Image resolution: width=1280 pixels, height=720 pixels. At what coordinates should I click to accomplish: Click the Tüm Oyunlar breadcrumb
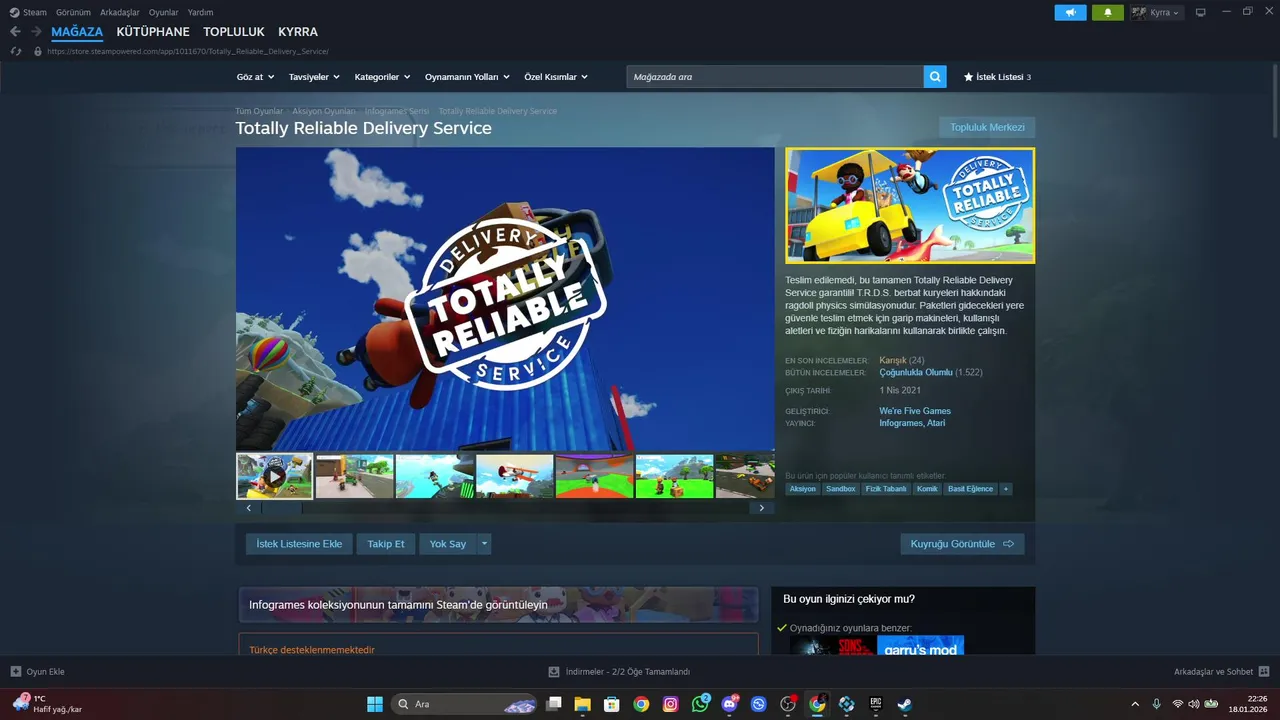(259, 111)
